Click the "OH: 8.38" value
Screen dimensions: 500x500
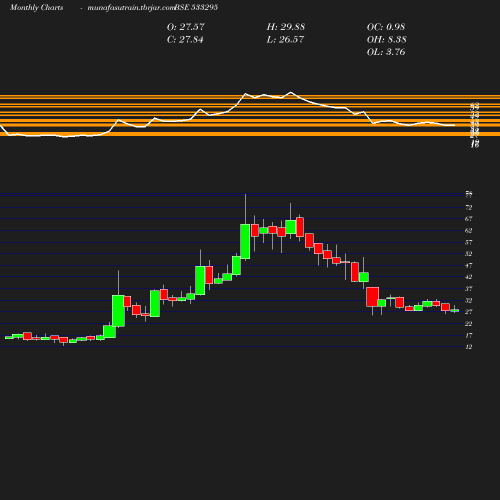pos(386,40)
